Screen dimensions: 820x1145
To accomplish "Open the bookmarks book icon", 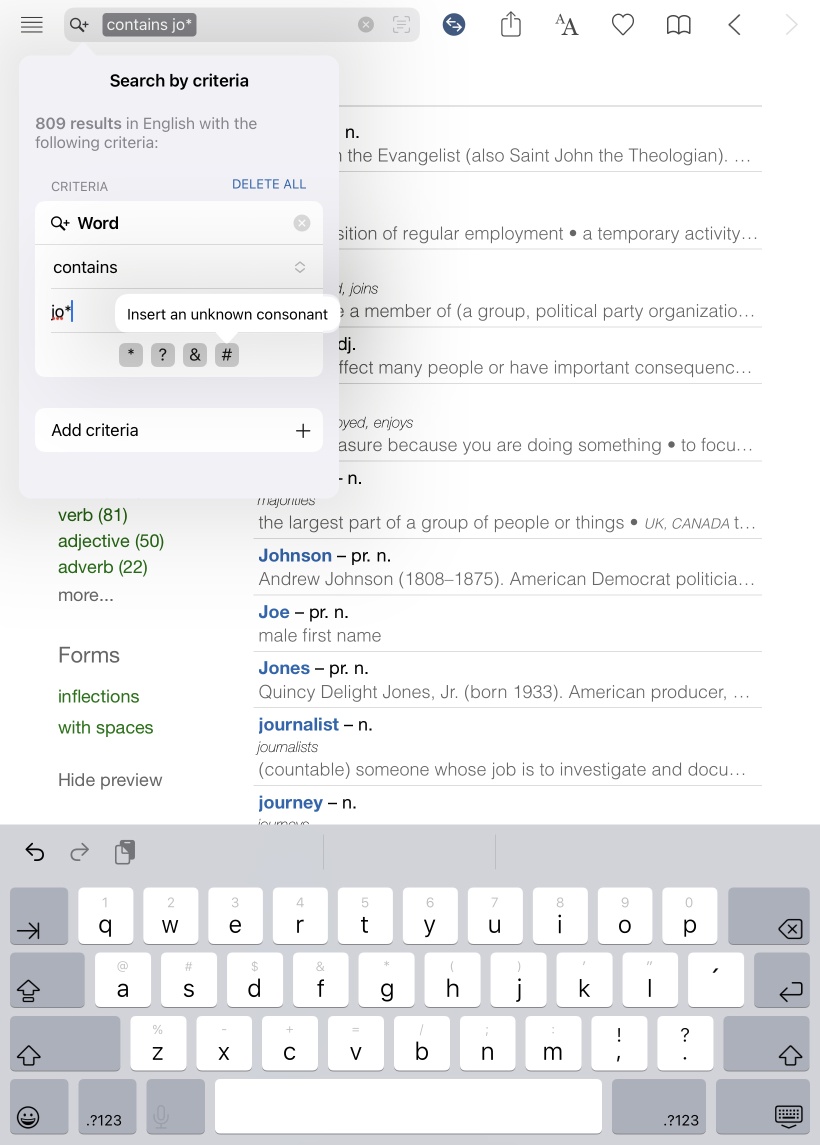I will click(679, 25).
